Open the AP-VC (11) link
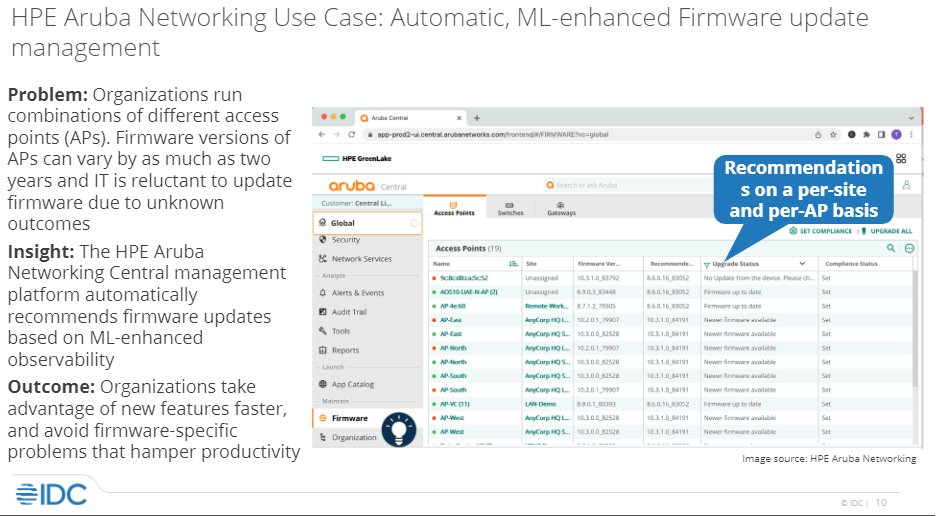The width and height of the screenshot is (938, 516). coord(455,404)
